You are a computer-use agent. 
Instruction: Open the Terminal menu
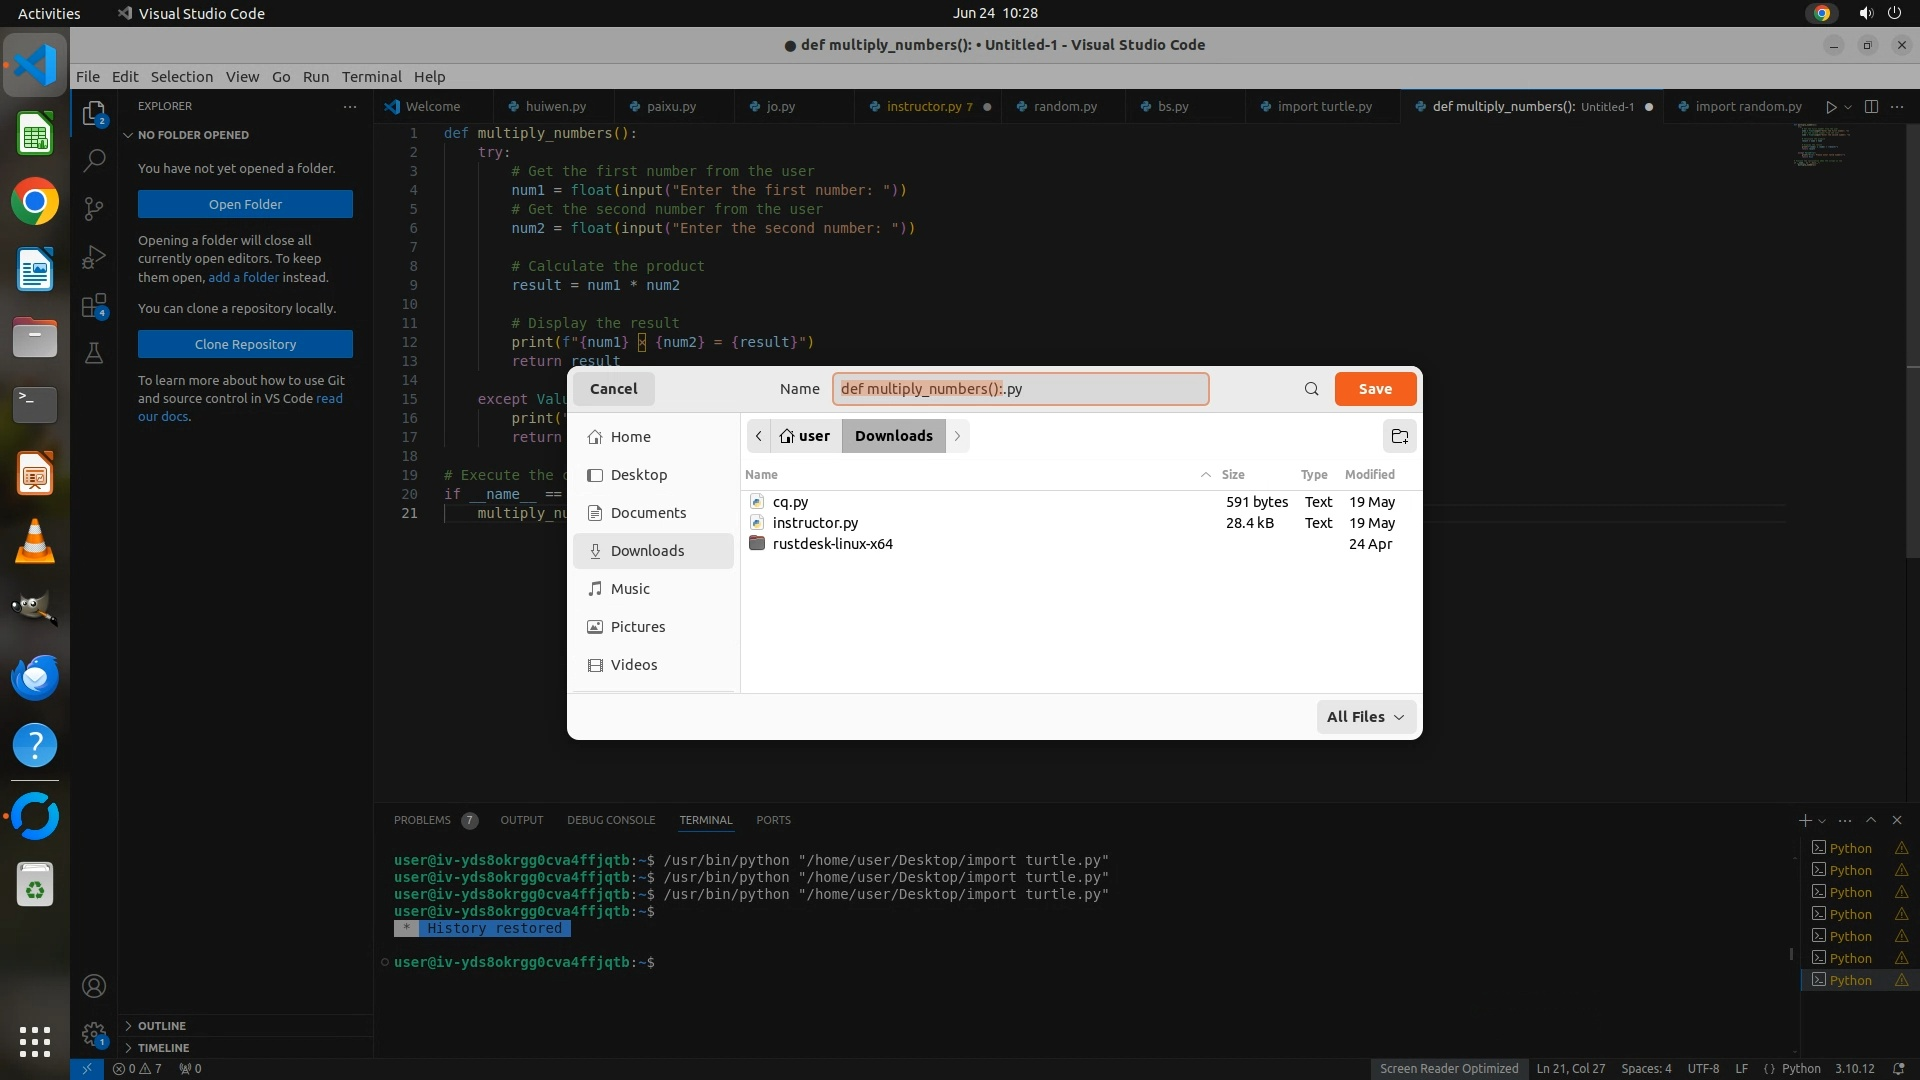coord(371,77)
